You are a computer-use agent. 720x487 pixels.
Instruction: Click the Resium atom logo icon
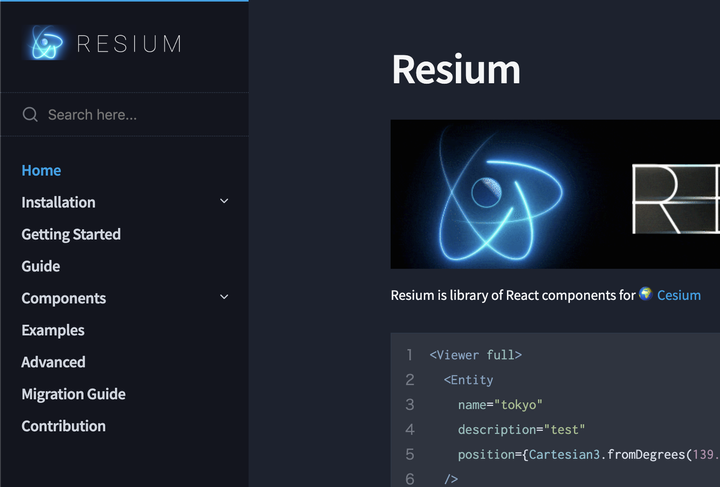pyautogui.click(x=47, y=43)
